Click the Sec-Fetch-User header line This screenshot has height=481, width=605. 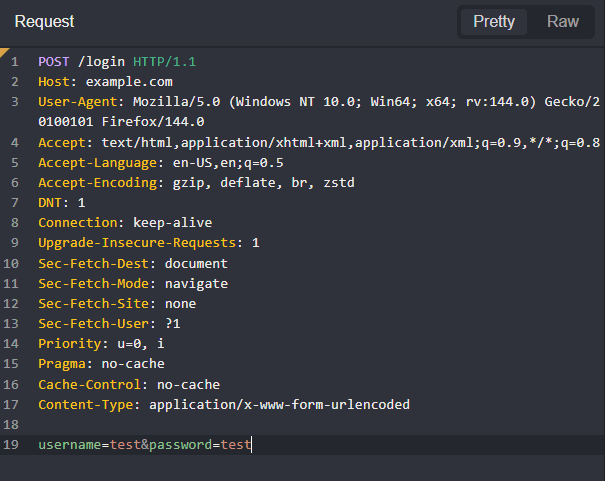coord(108,324)
